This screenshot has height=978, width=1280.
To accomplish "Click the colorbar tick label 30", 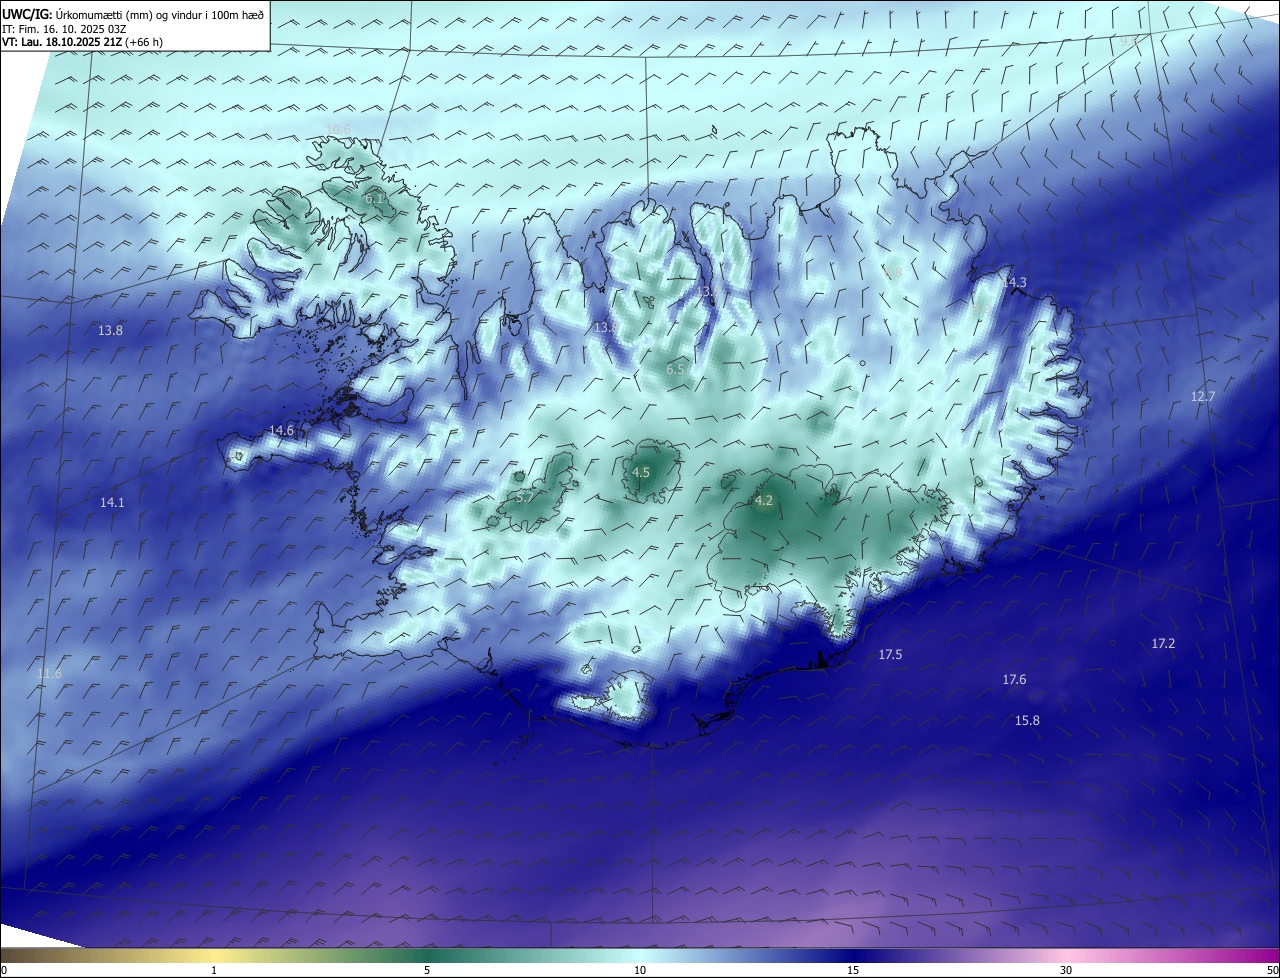I will (x=1066, y=971).
